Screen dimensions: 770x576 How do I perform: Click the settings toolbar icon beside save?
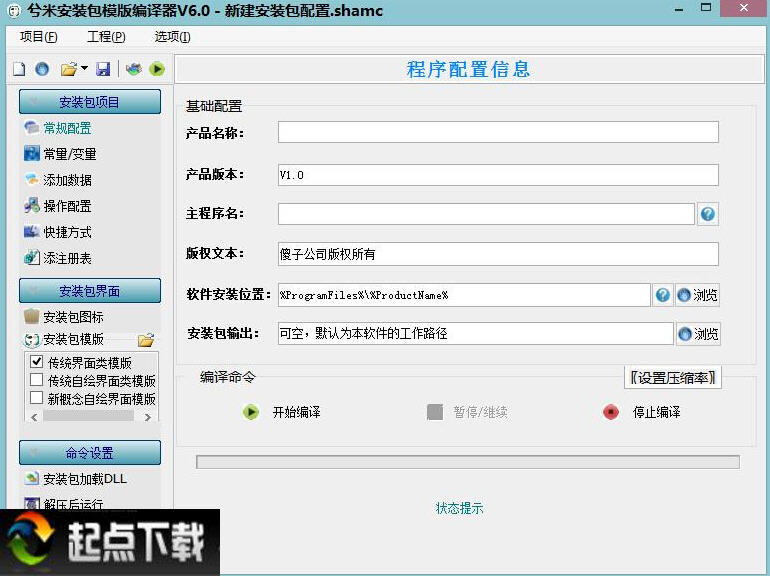(134, 69)
